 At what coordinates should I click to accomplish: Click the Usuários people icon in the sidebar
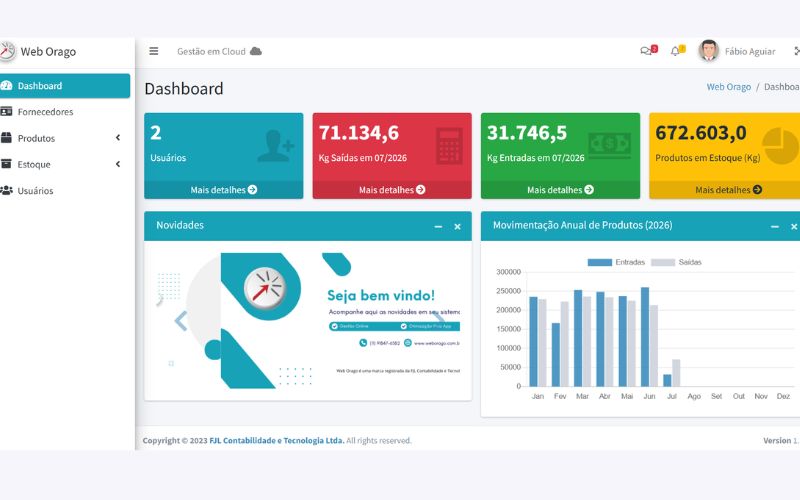(6, 190)
